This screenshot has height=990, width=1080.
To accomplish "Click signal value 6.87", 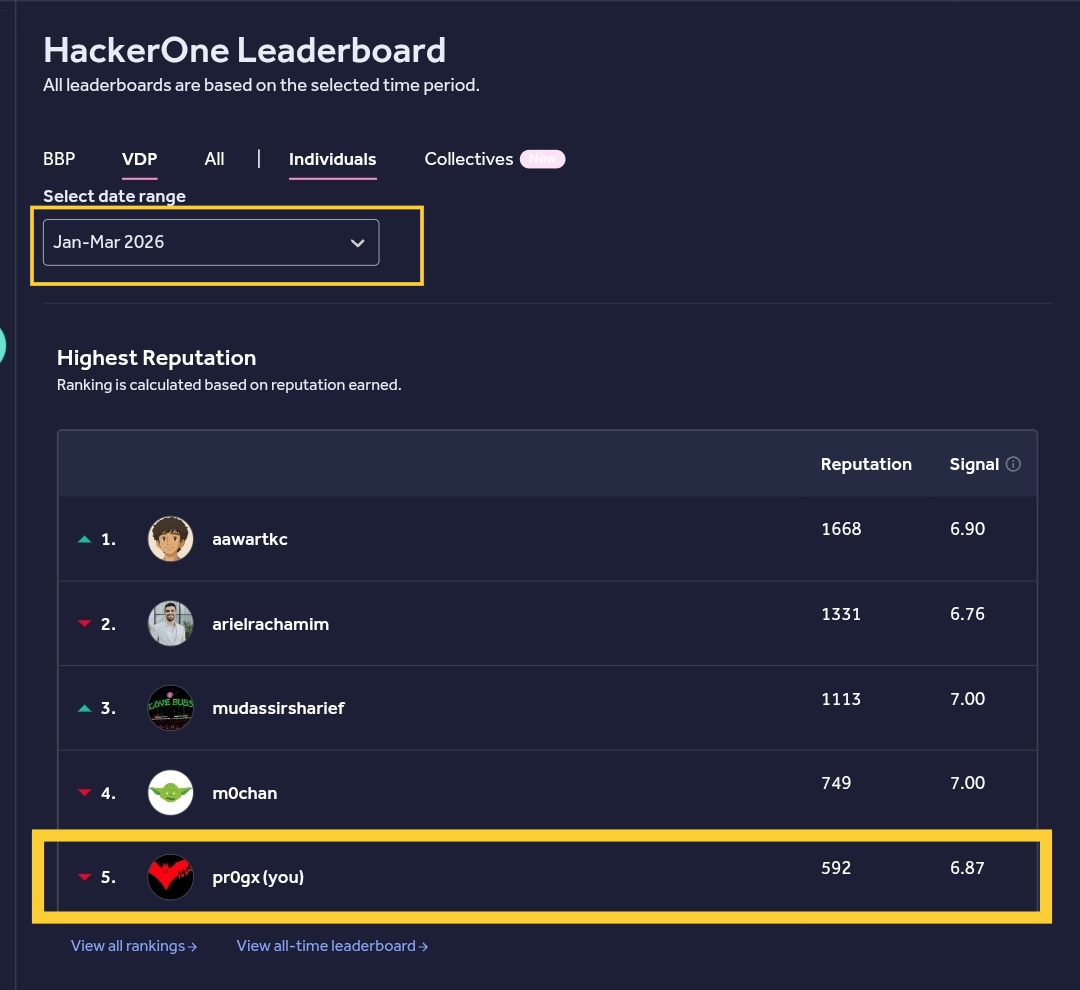I will click(968, 868).
